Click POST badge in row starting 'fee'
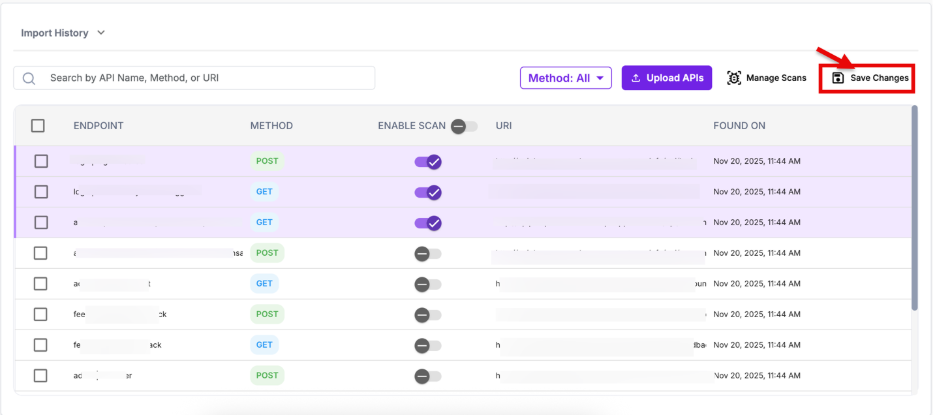Viewport: 936px width, 415px height. pyautogui.click(x=267, y=314)
